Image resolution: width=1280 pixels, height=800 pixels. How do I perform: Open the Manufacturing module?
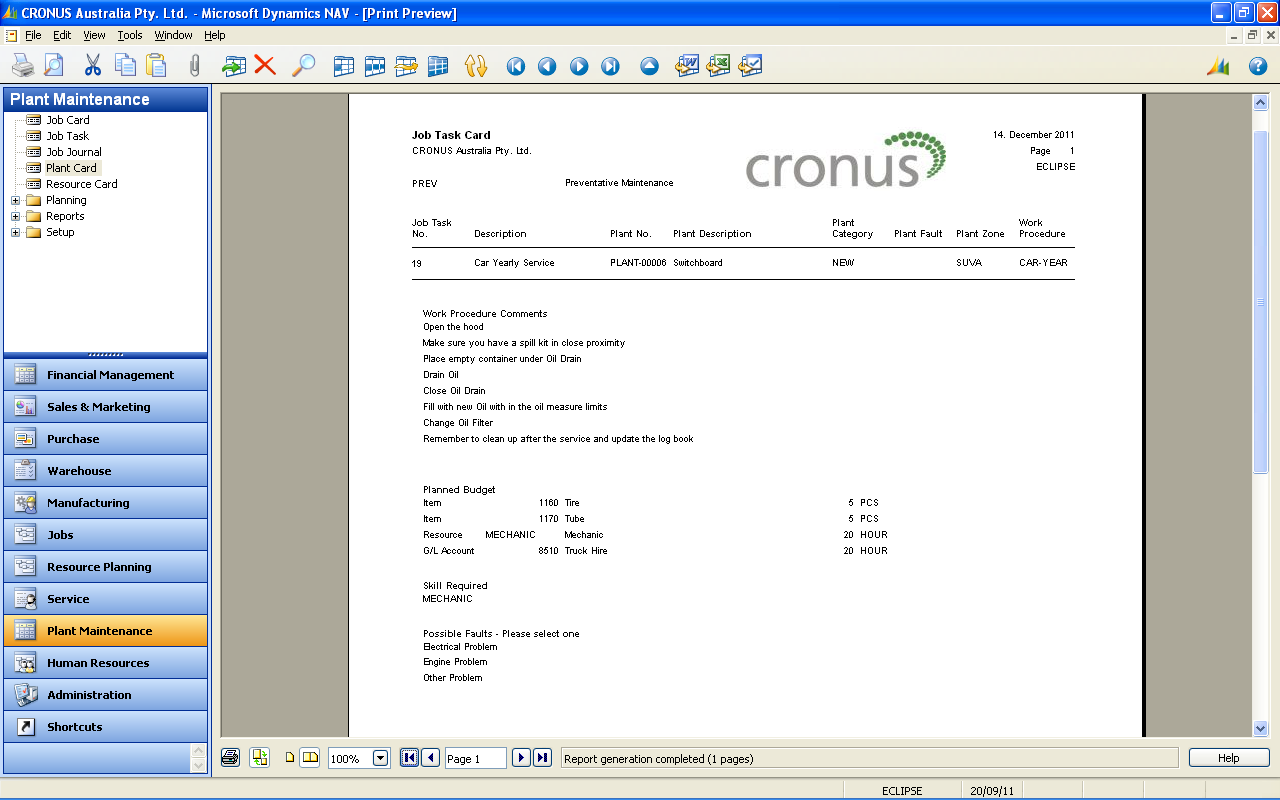106,503
